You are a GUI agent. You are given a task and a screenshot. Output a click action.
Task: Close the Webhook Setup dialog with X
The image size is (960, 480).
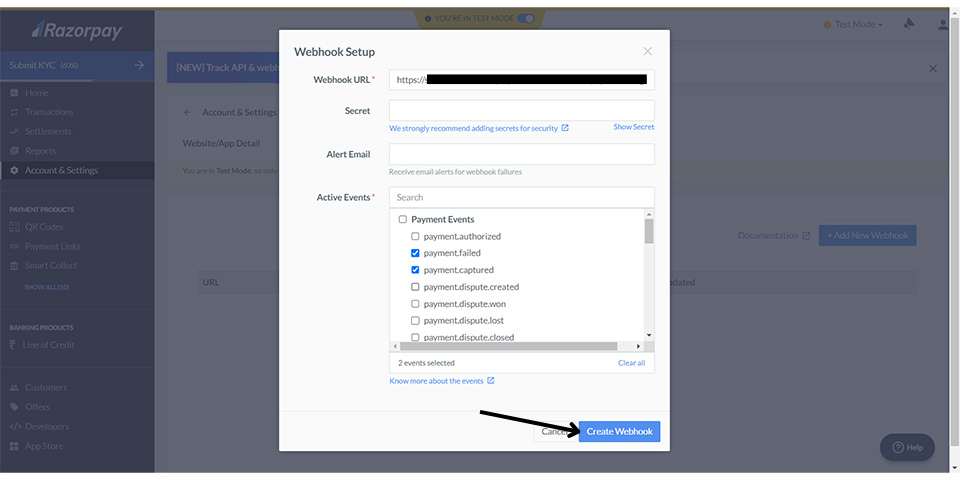click(x=647, y=51)
